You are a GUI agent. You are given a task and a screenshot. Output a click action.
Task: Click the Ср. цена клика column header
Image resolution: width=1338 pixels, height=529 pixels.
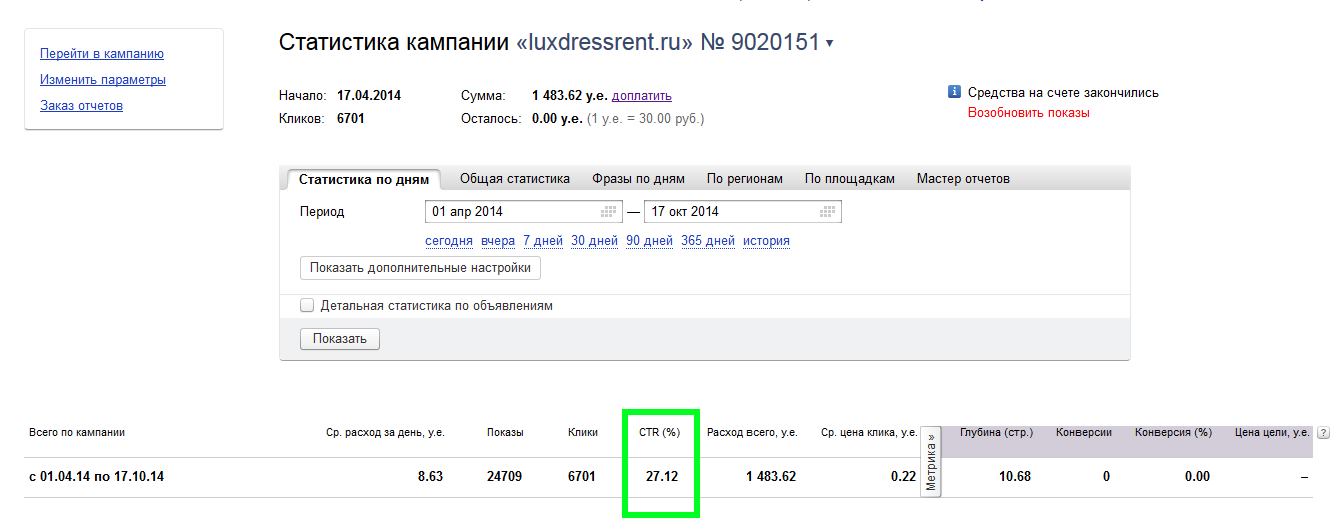(869, 433)
